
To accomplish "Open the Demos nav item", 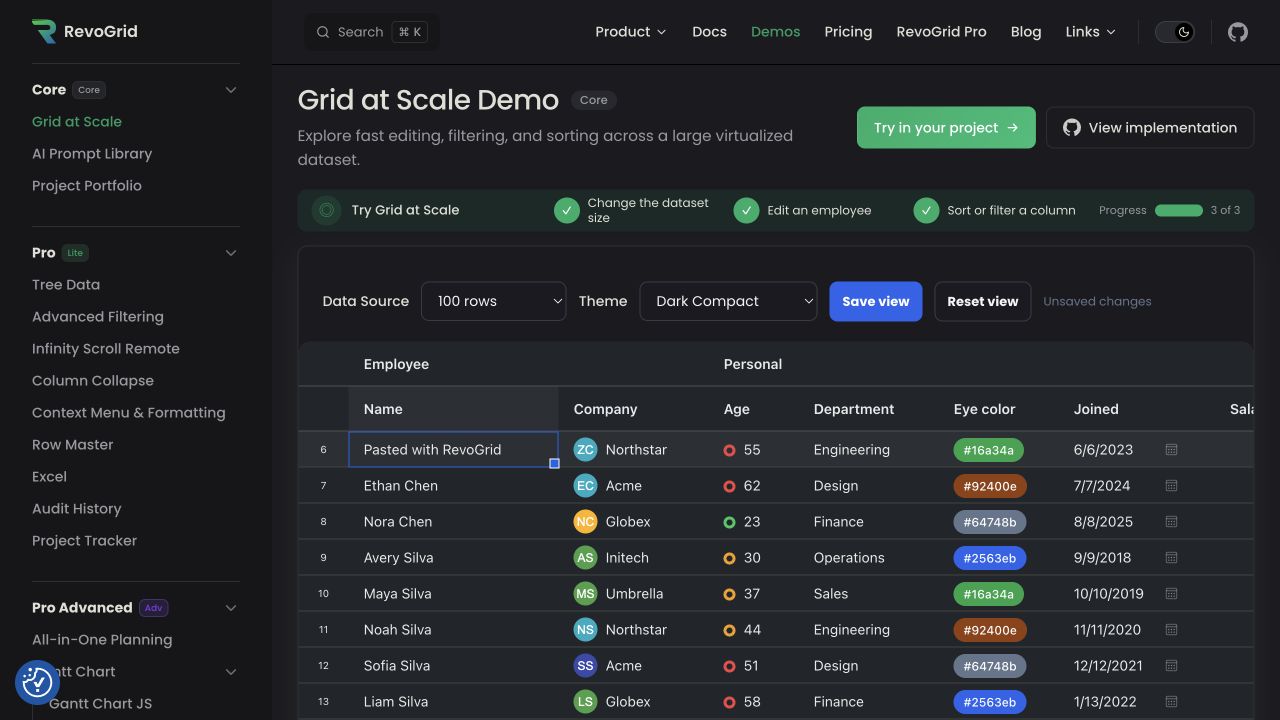I will click(775, 32).
